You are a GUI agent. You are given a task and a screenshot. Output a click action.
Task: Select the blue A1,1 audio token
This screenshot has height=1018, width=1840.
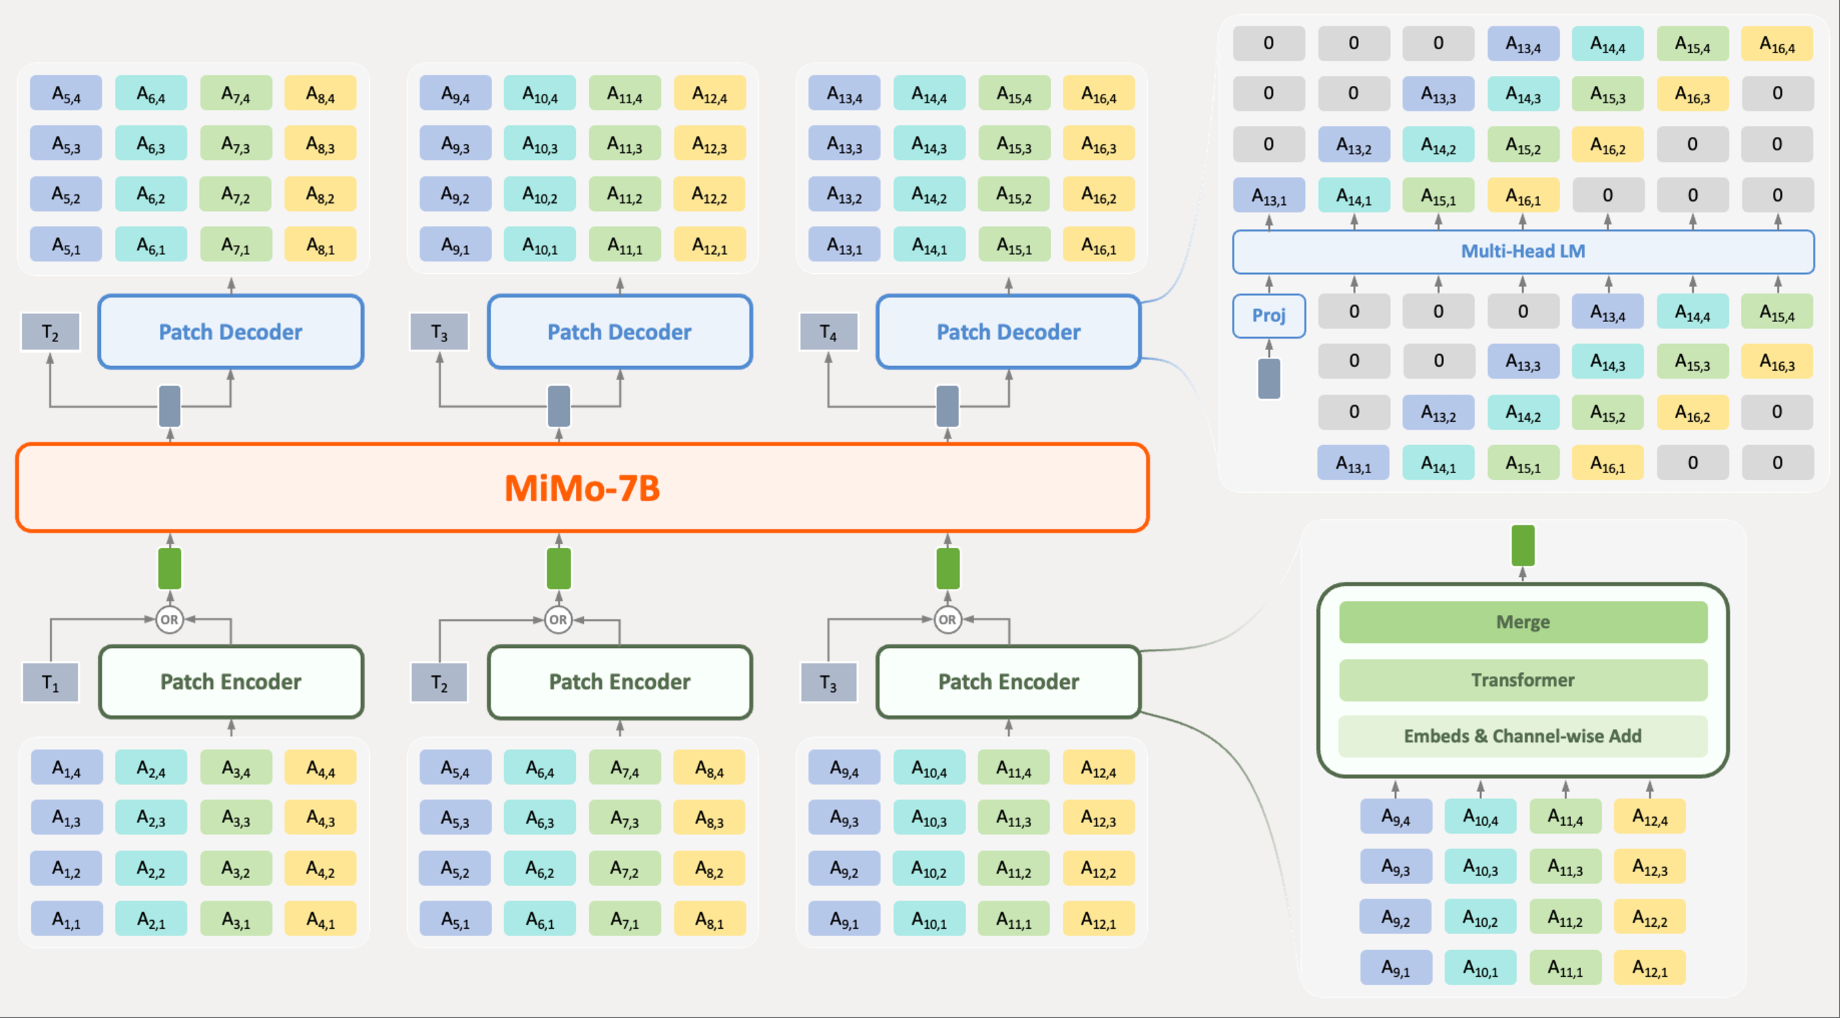click(66, 919)
